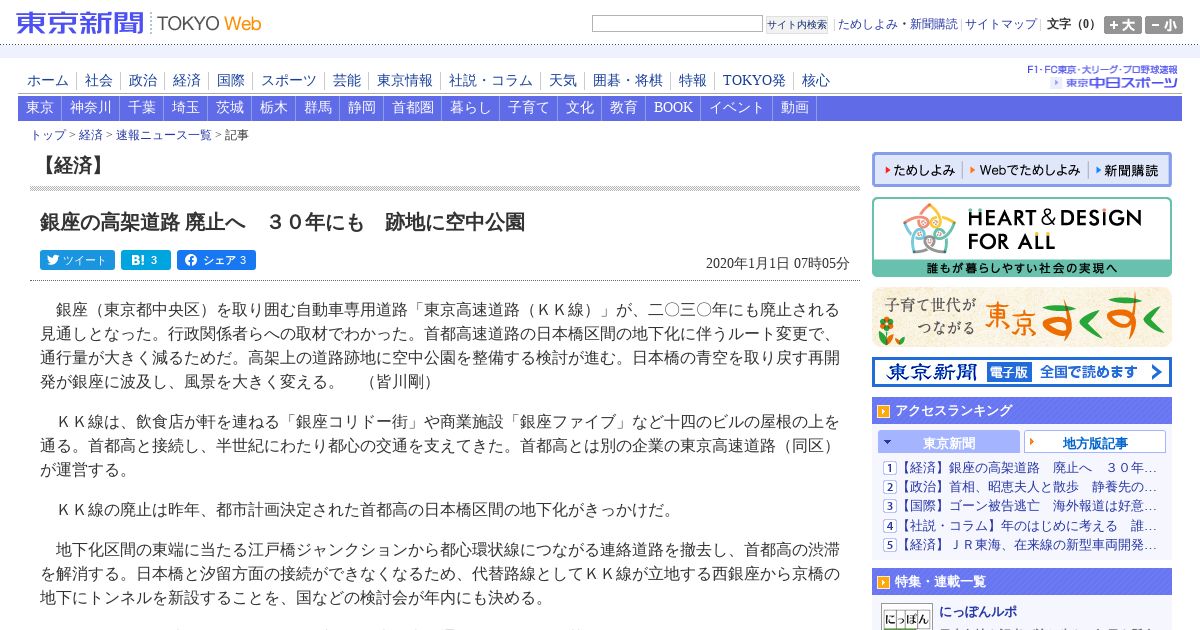Viewport: 1200px width, 630px height.
Task: Select the 群馬 region tab
Action: click(x=318, y=108)
